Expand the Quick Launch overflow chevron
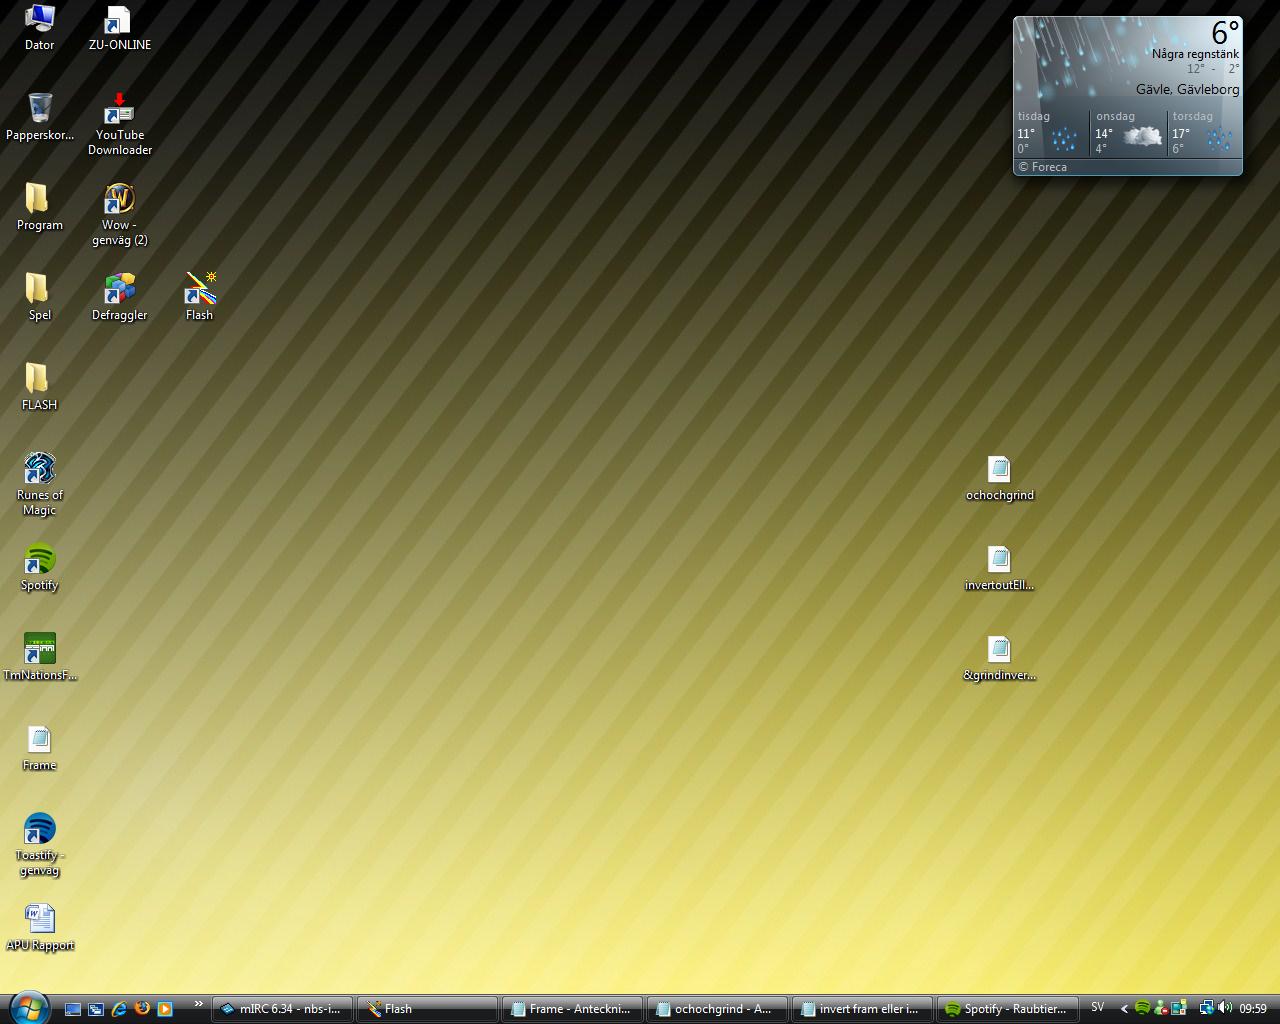This screenshot has height=1024, width=1280. [198, 1004]
